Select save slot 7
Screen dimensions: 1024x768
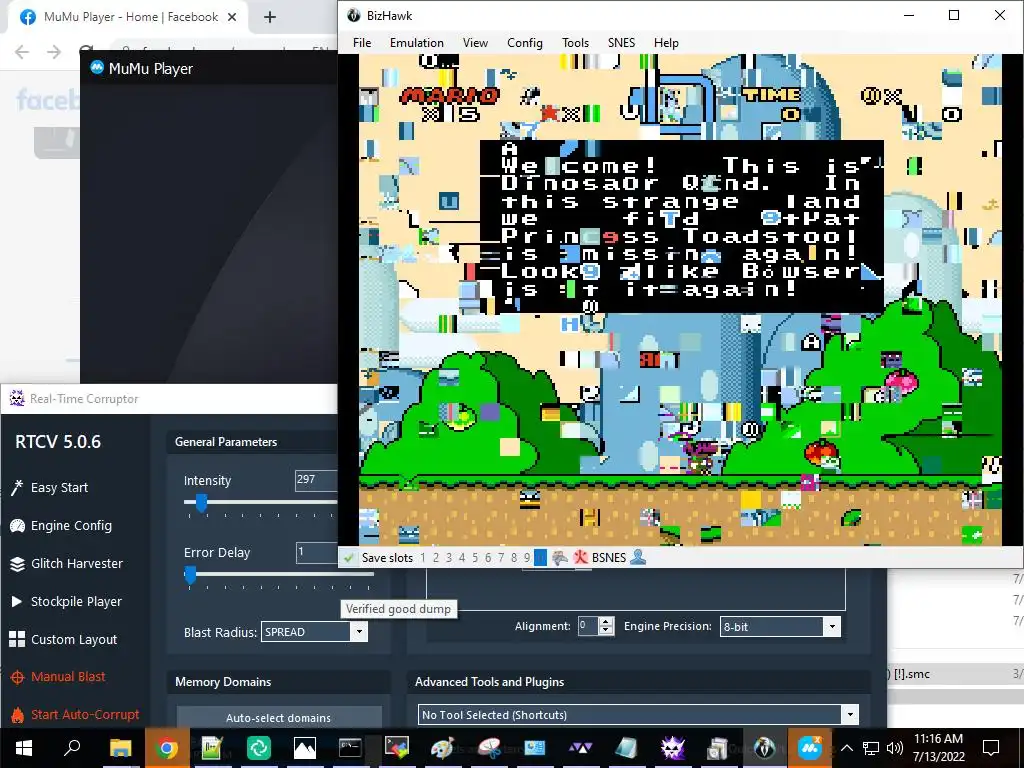[501, 558]
